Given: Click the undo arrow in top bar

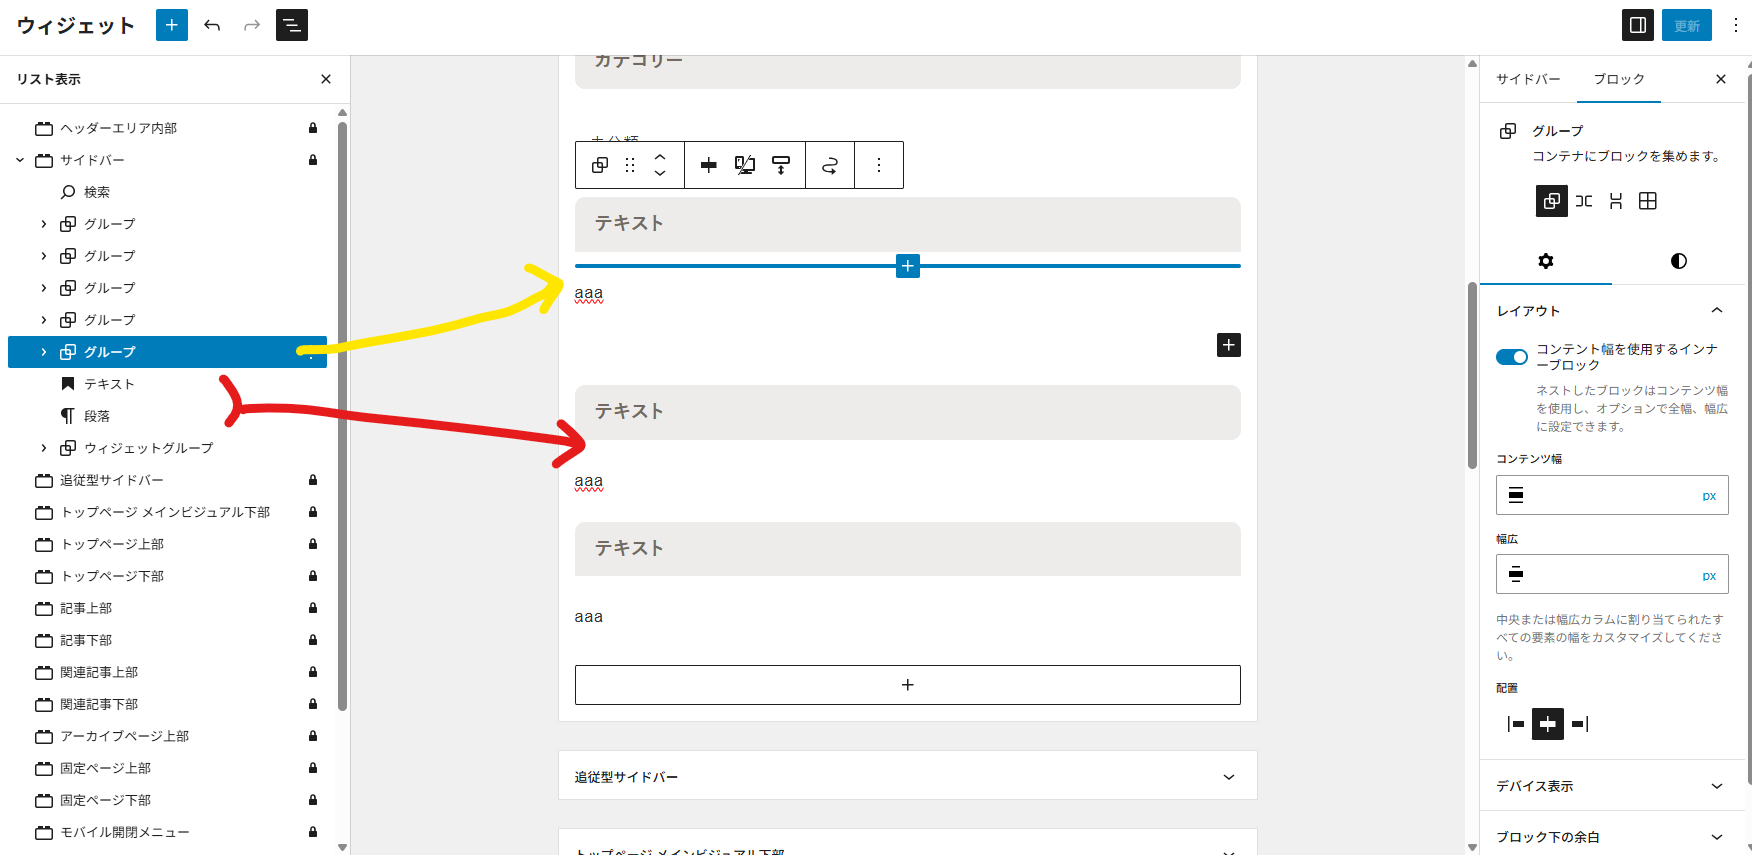Looking at the screenshot, I should click(212, 25).
